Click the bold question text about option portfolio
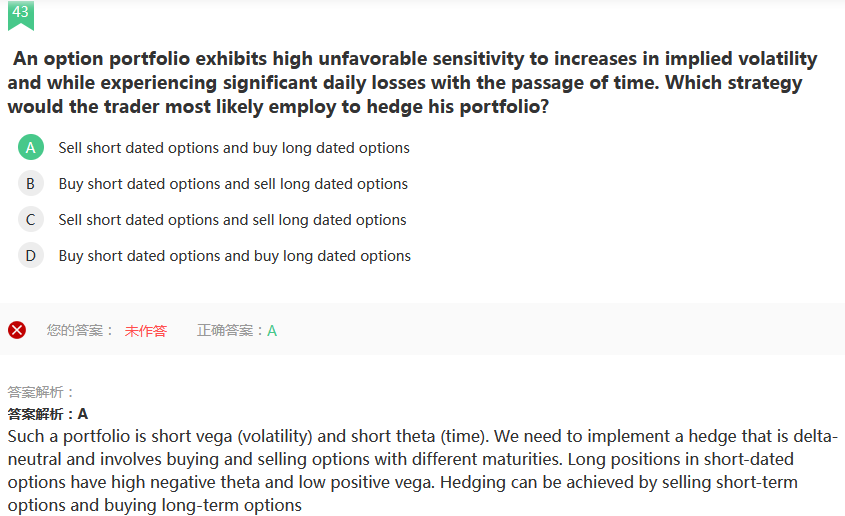 [x=410, y=83]
